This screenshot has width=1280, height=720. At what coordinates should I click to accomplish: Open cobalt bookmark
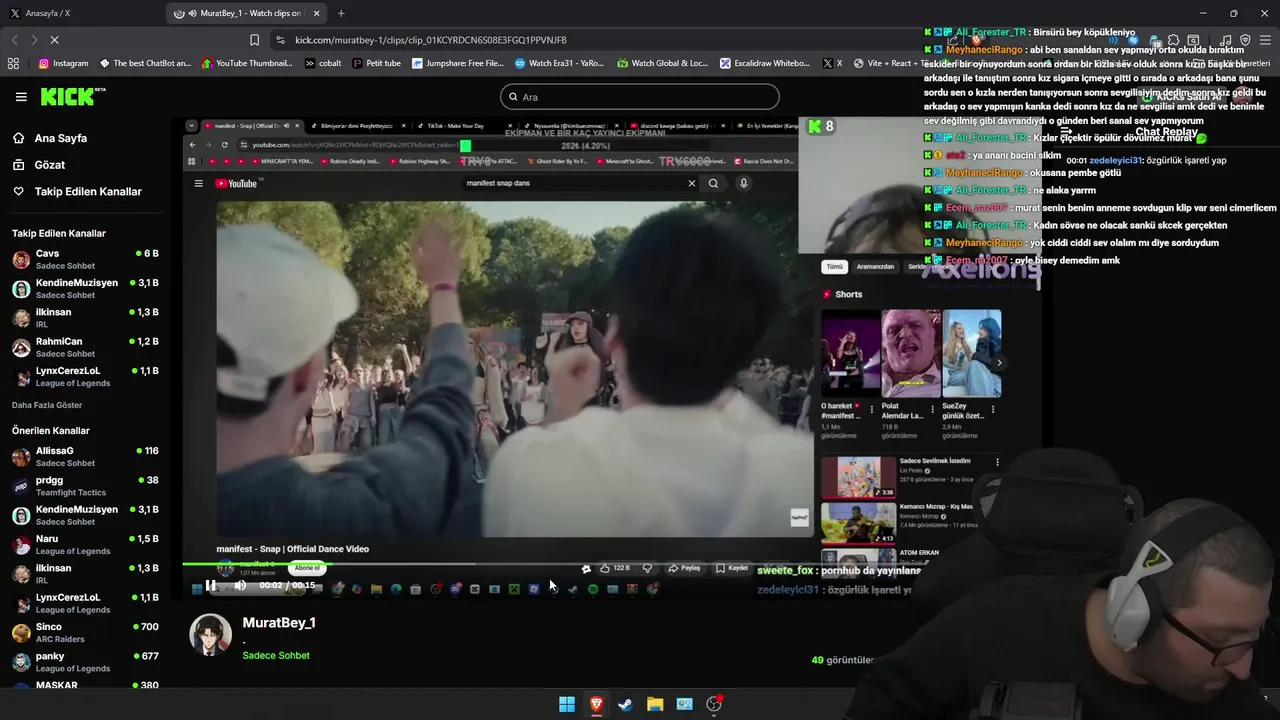(322, 63)
